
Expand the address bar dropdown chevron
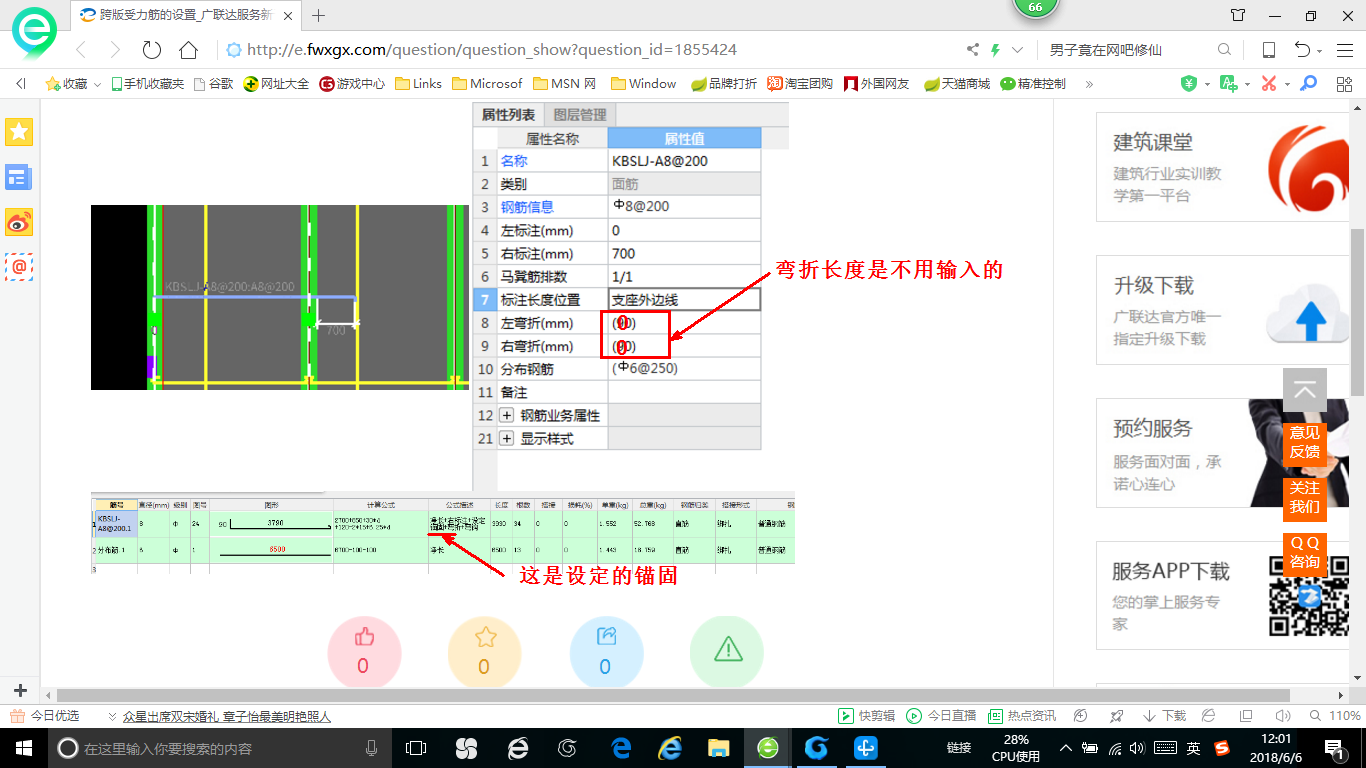(1018, 50)
